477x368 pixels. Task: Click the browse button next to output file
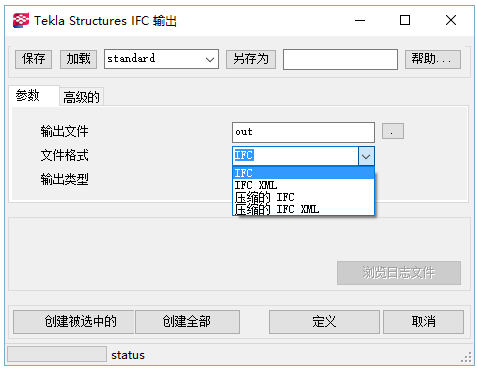[393, 131]
